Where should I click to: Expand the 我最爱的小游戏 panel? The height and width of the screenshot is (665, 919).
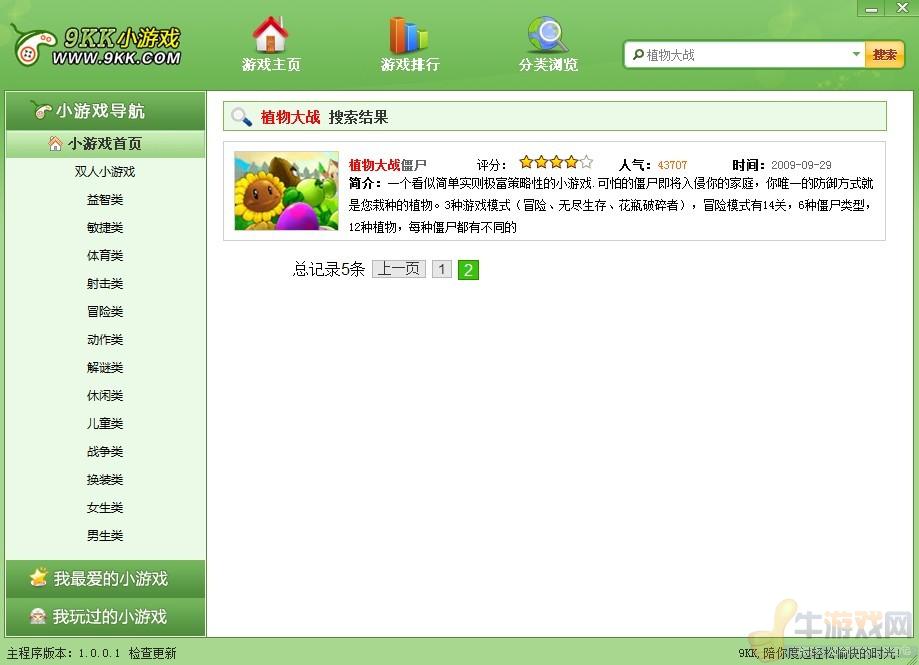[105, 578]
